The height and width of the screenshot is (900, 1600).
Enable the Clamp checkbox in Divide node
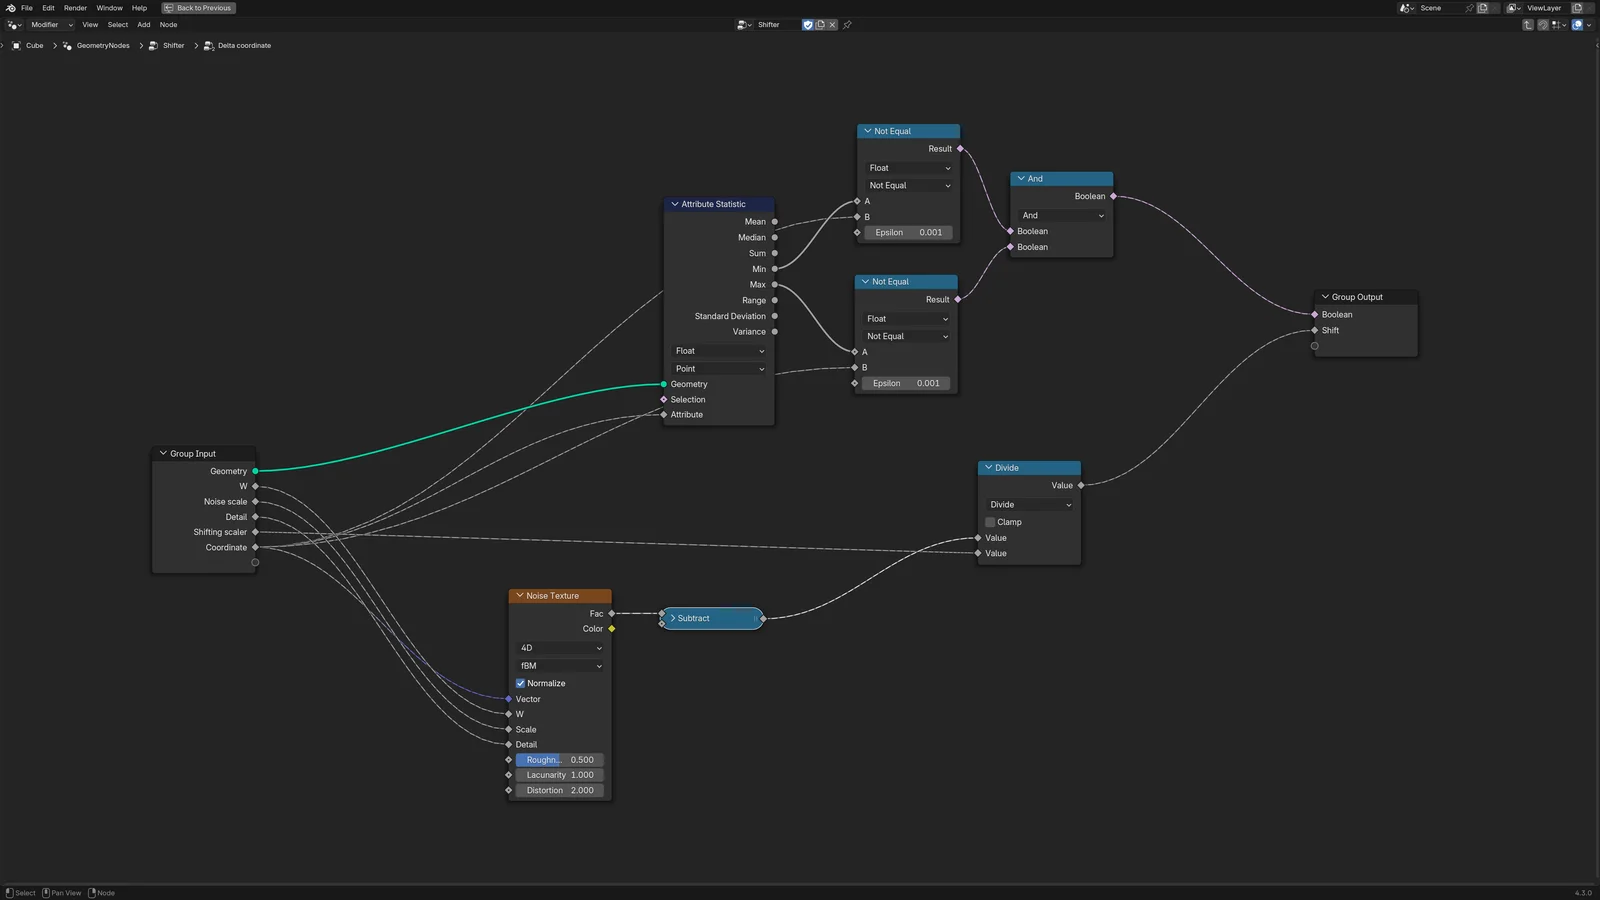coord(990,522)
